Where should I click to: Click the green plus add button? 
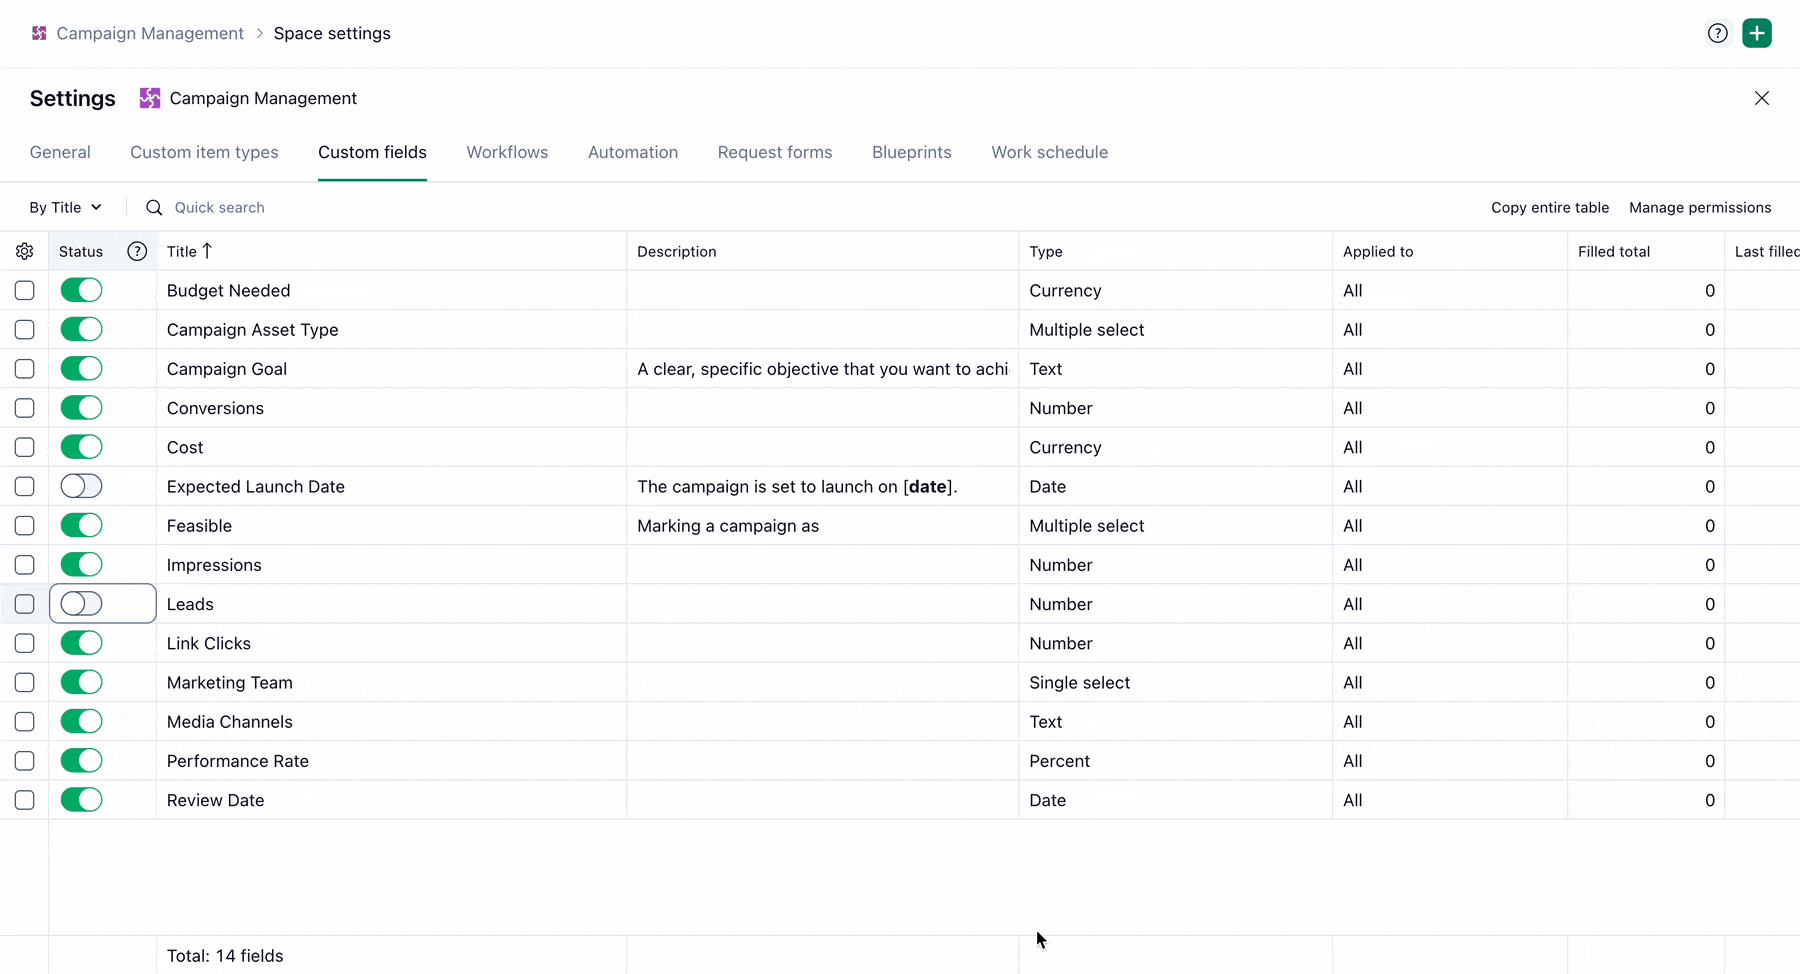[x=1757, y=33]
